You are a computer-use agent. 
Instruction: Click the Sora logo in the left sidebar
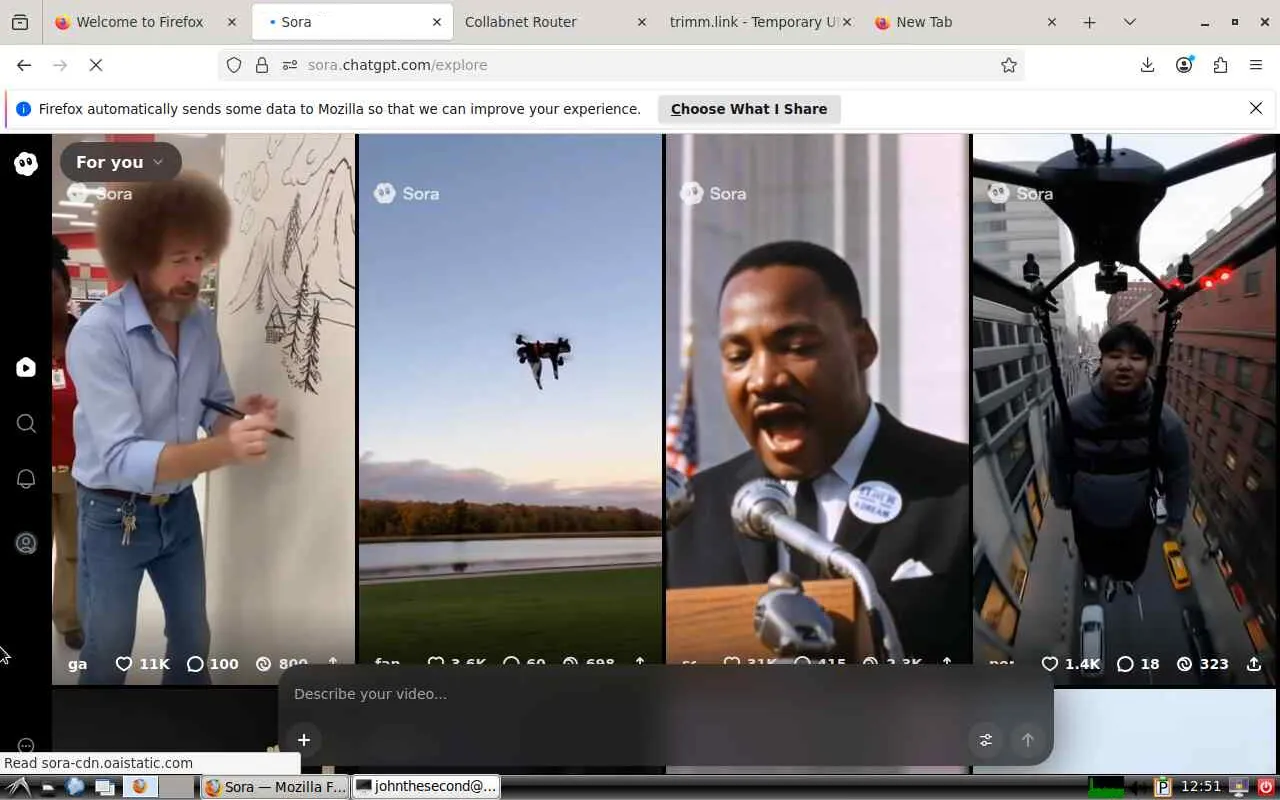(x=26, y=164)
